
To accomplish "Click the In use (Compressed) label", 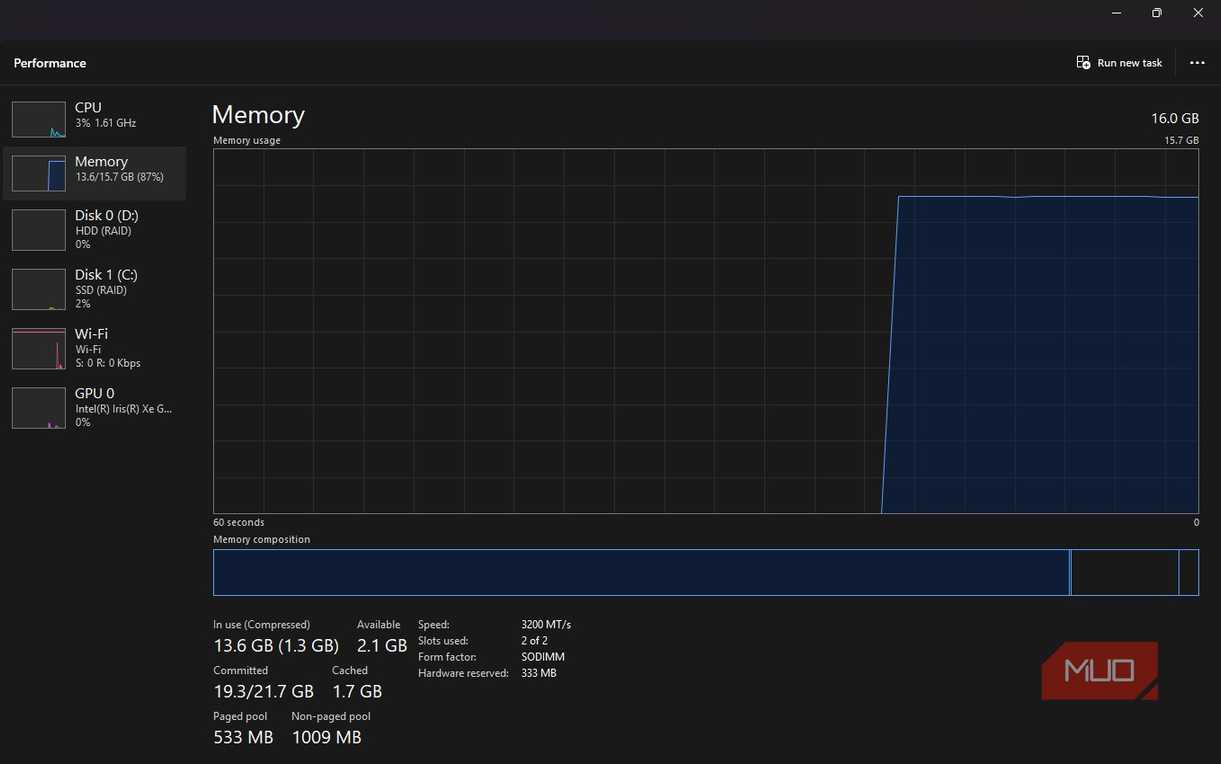I will point(261,624).
